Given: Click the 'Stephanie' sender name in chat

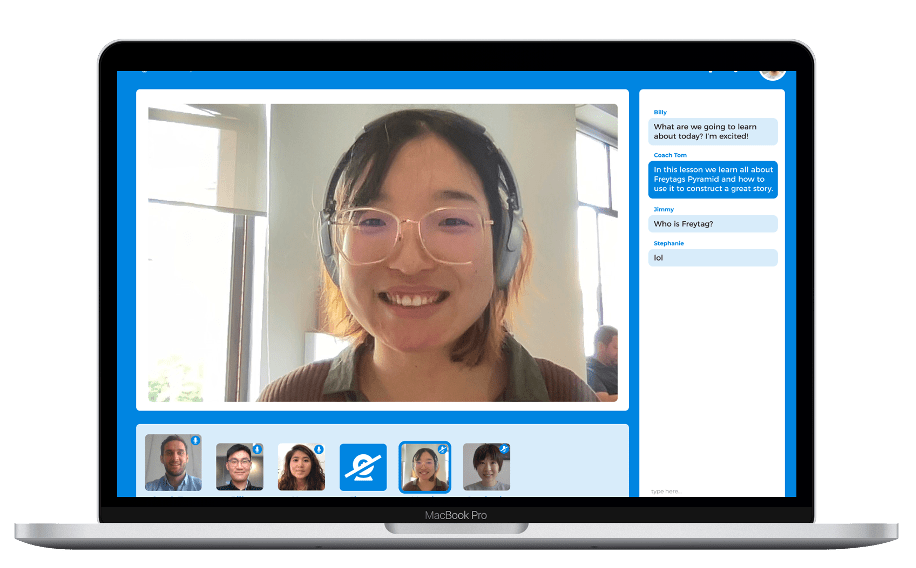Looking at the screenshot, I should (x=668, y=243).
